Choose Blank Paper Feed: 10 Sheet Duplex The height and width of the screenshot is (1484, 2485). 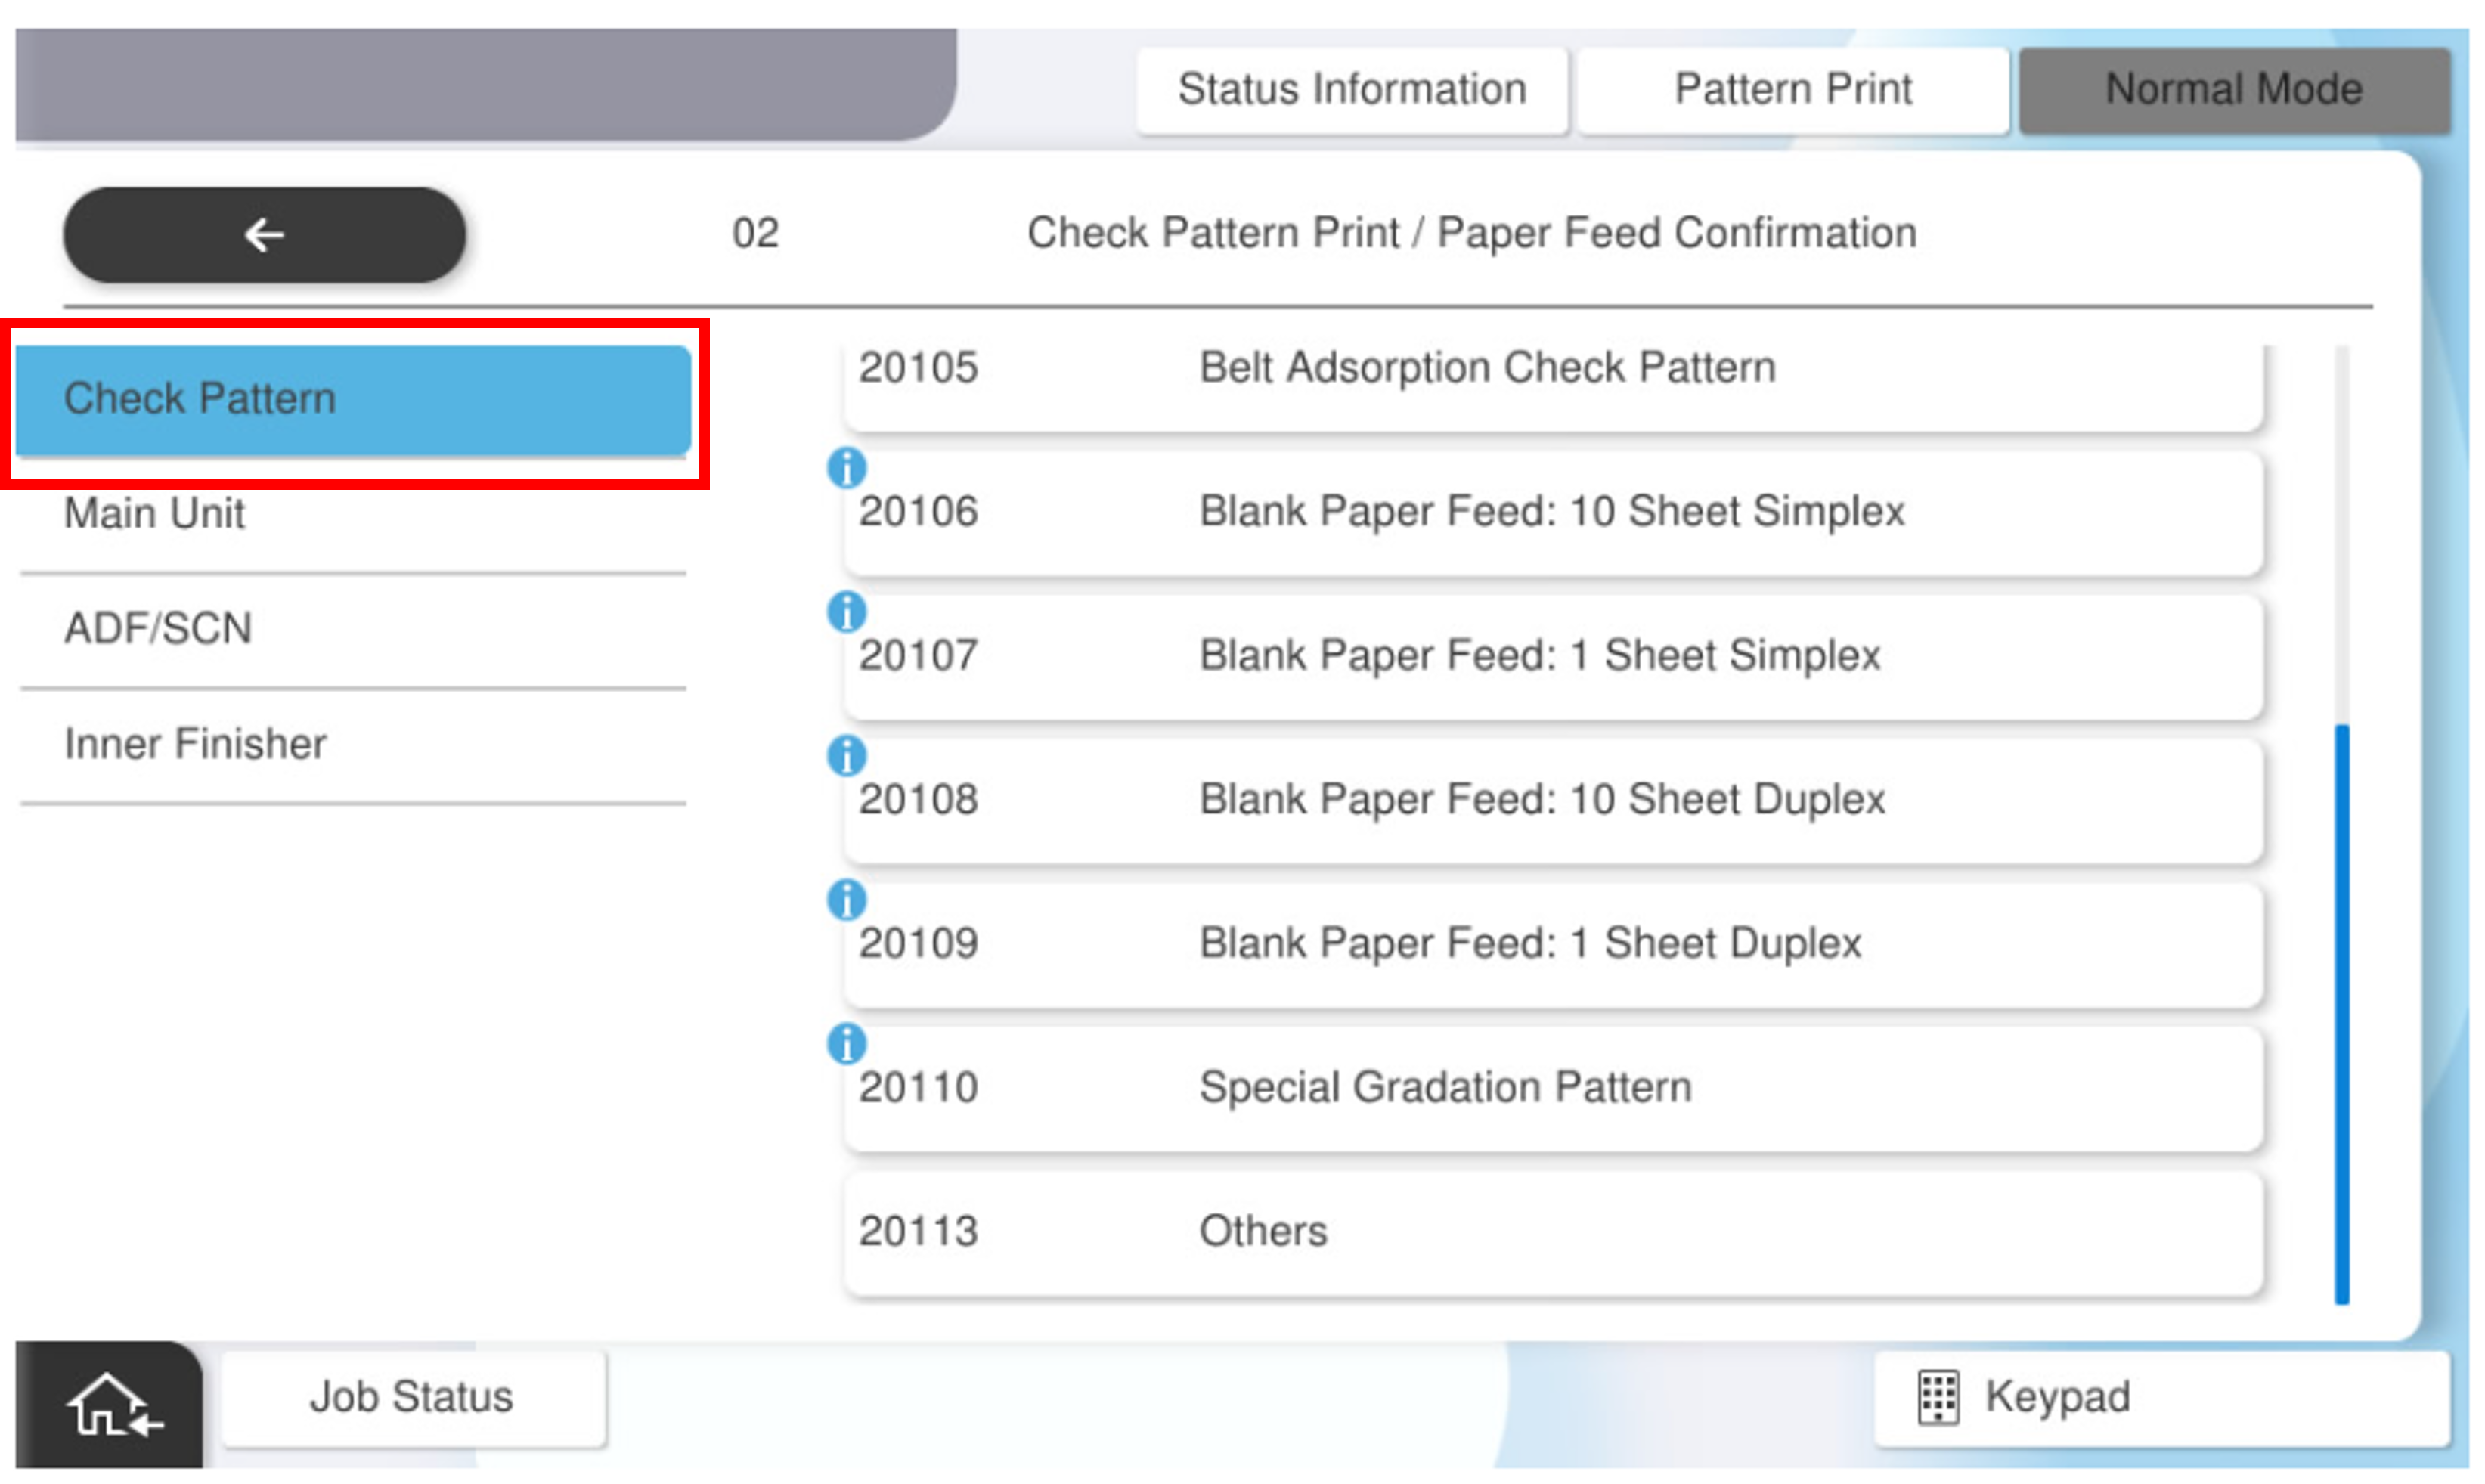1552,800
